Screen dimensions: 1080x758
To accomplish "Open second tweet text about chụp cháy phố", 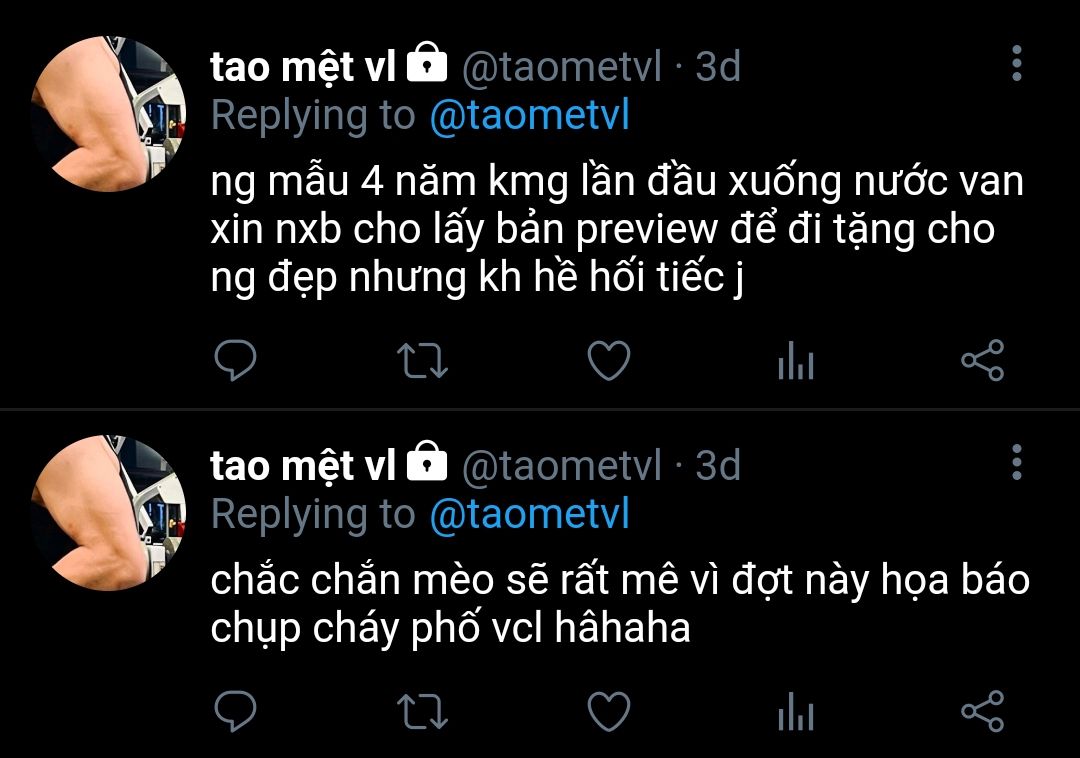I will (x=620, y=604).
